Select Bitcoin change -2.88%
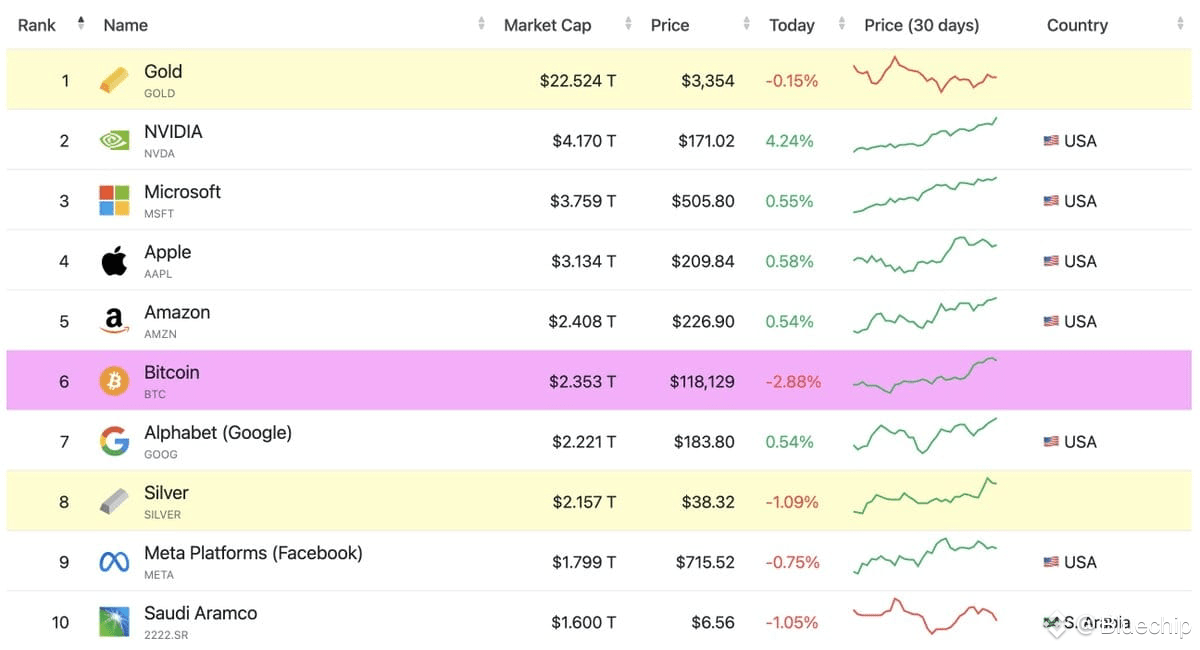 [793, 381]
